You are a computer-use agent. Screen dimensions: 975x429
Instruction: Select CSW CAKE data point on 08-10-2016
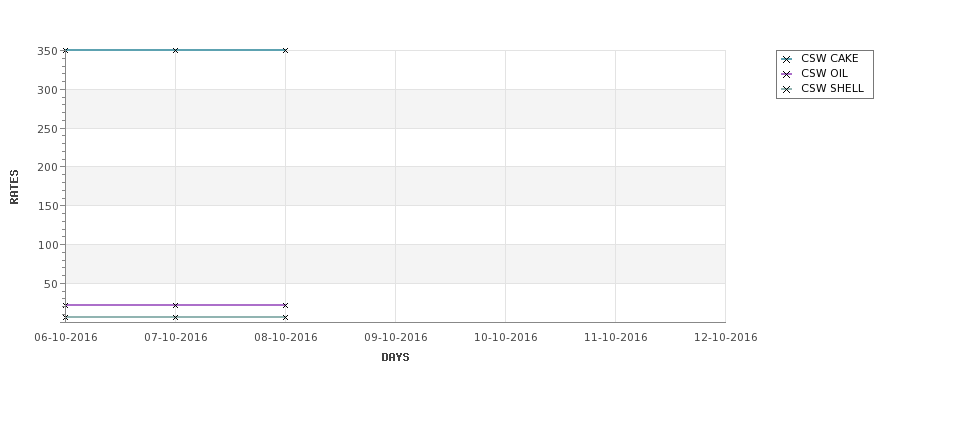pyautogui.click(x=285, y=50)
